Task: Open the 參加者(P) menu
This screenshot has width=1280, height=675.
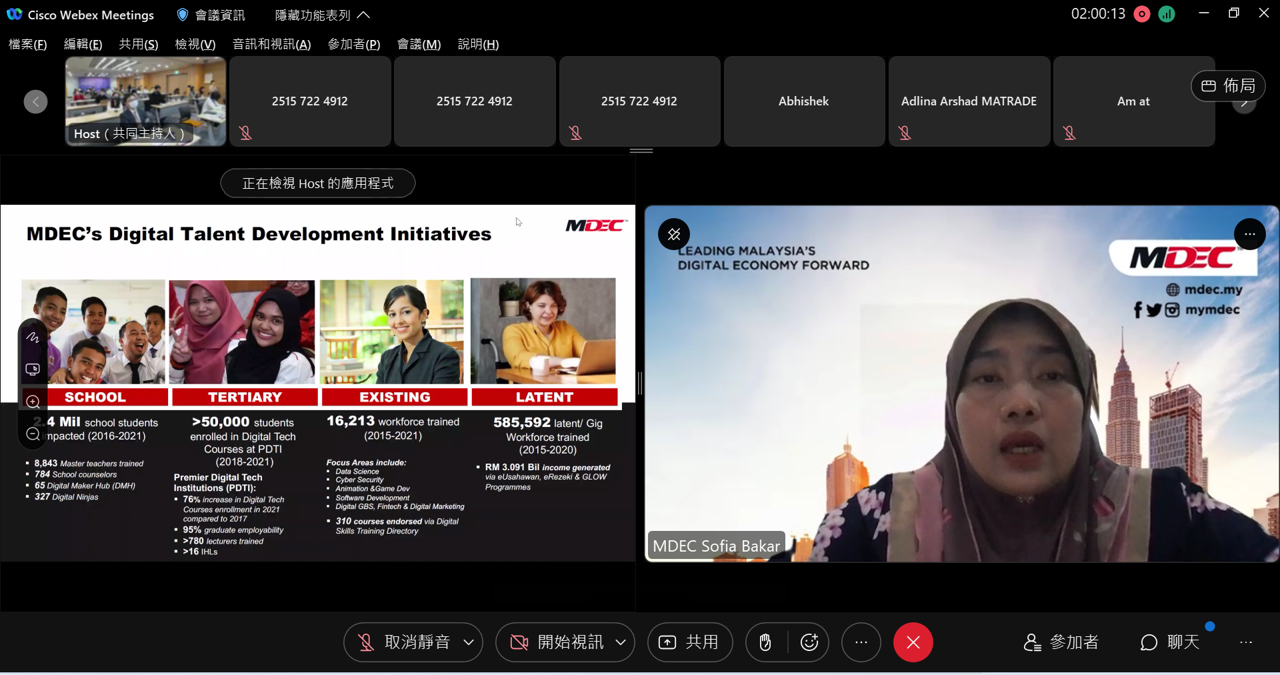Action: pos(354,44)
